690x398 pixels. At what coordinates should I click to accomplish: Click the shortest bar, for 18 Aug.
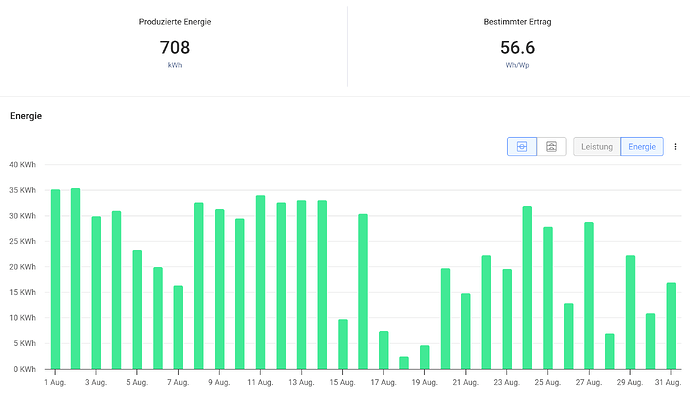404,363
